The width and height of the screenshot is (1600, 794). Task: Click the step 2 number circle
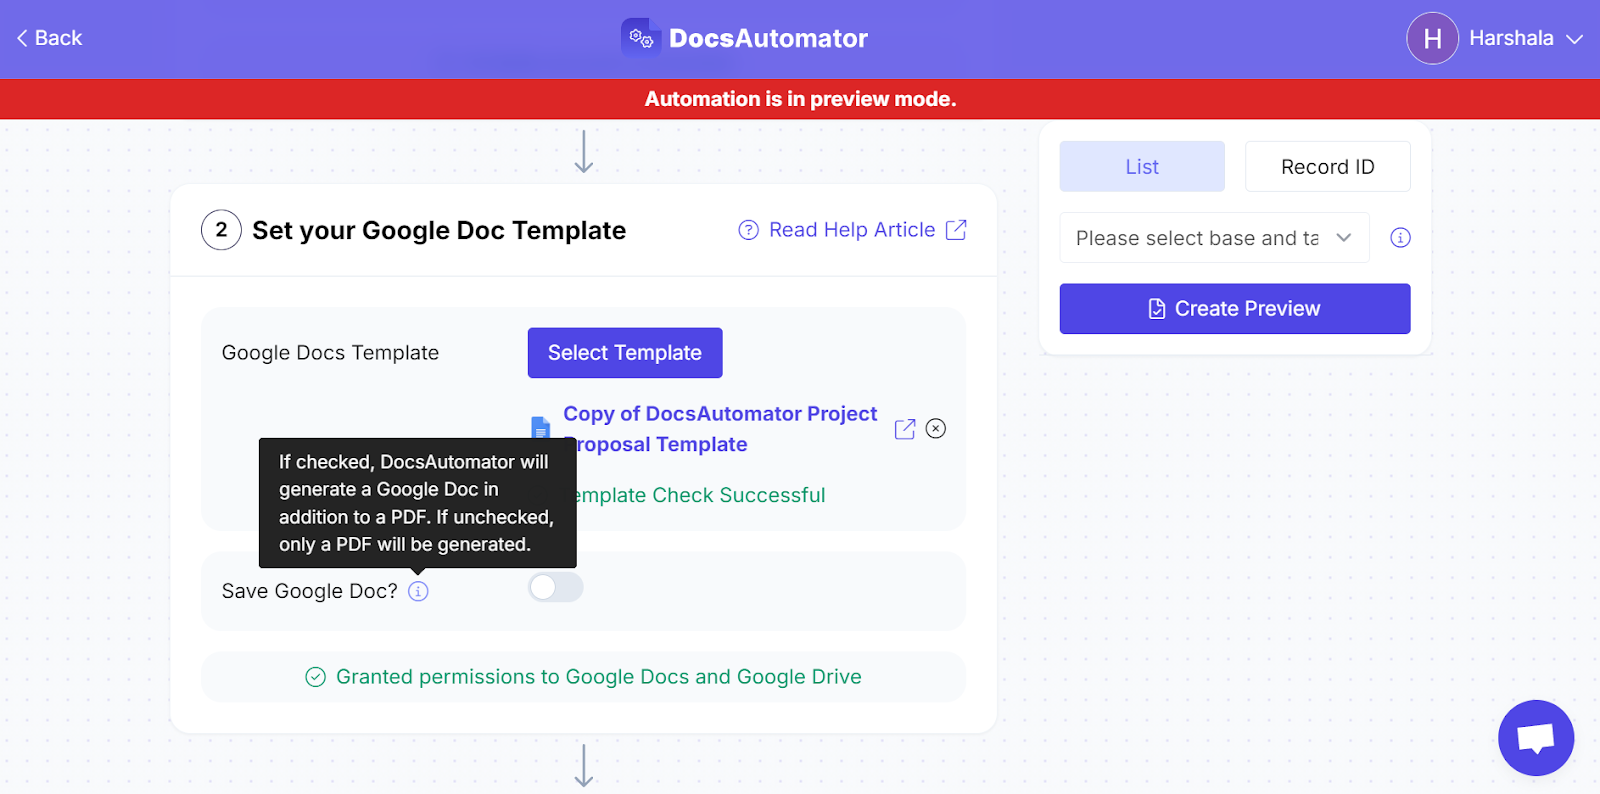[221, 230]
